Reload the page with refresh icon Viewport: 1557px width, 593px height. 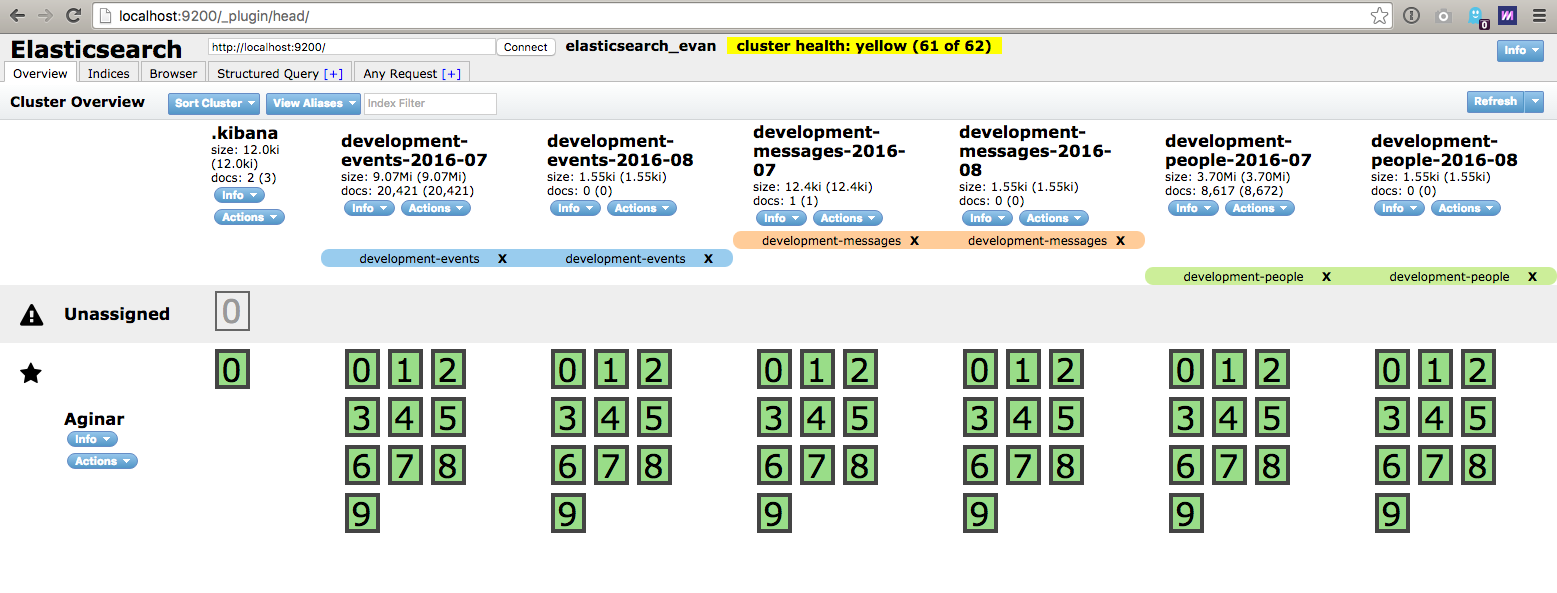point(73,15)
